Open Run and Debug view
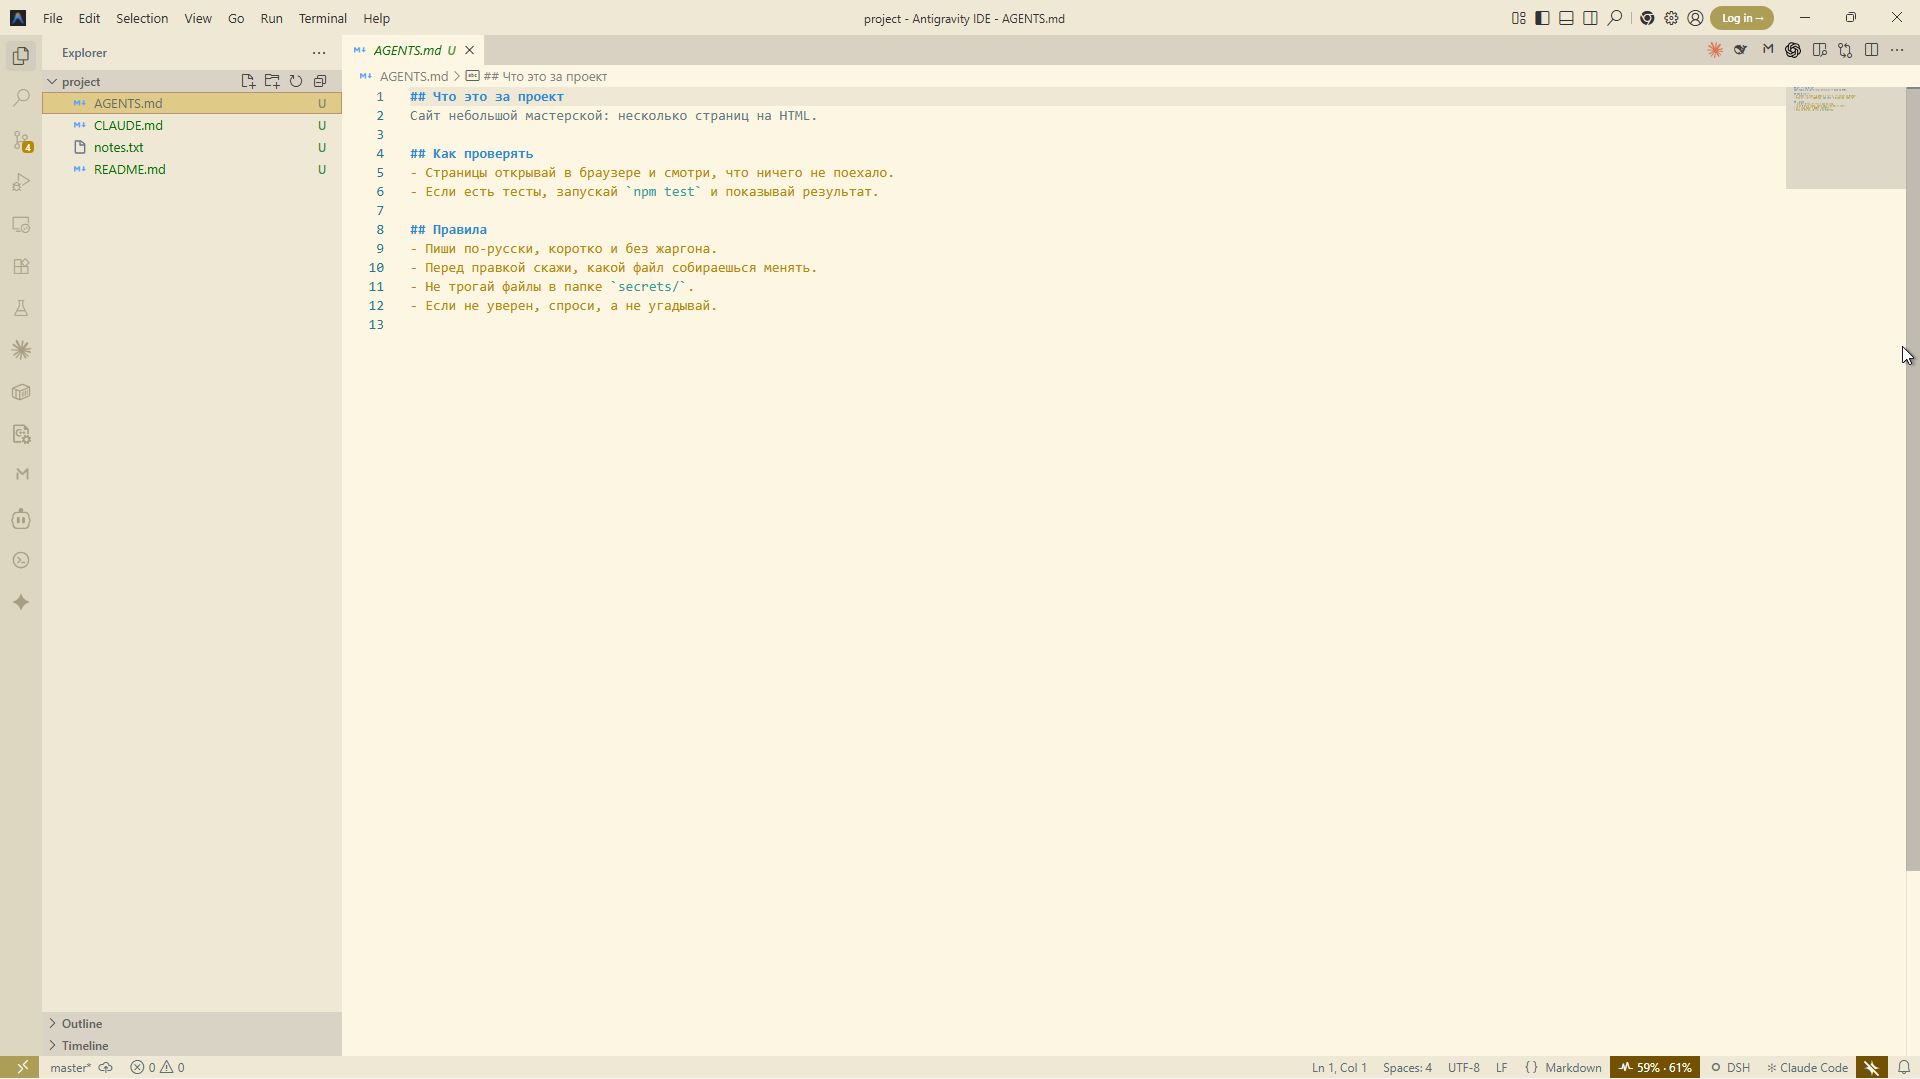Screen dimensions: 1920x1079 (21, 182)
